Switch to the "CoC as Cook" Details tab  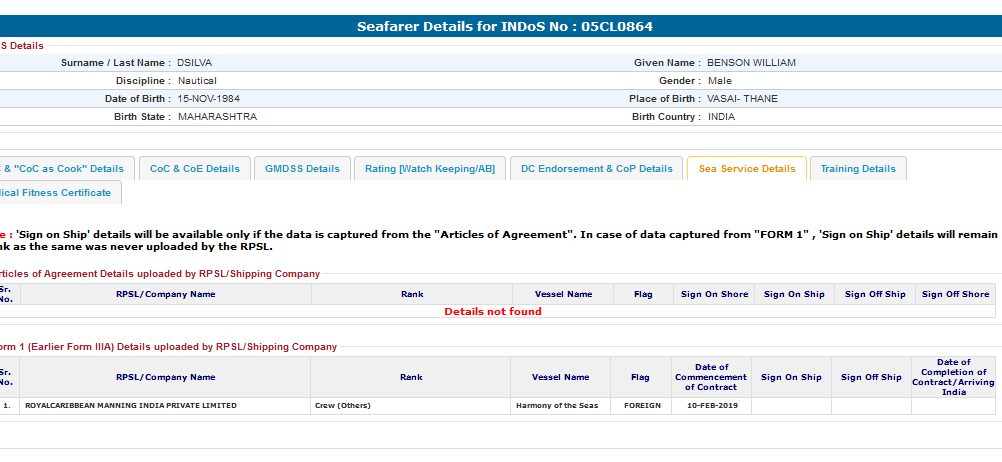[66, 169]
